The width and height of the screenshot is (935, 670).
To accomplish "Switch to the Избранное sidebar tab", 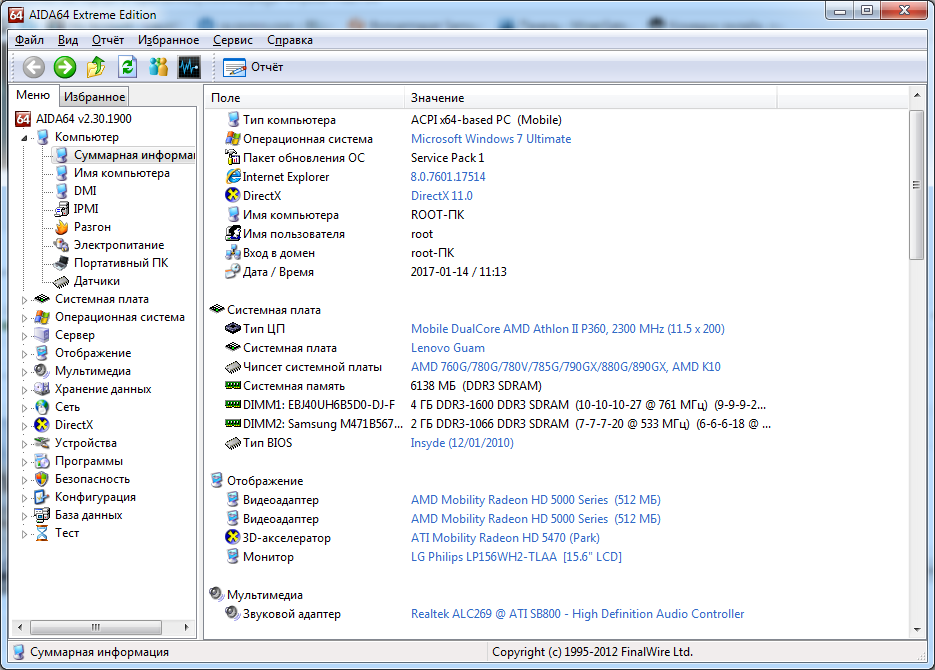I will coord(94,97).
